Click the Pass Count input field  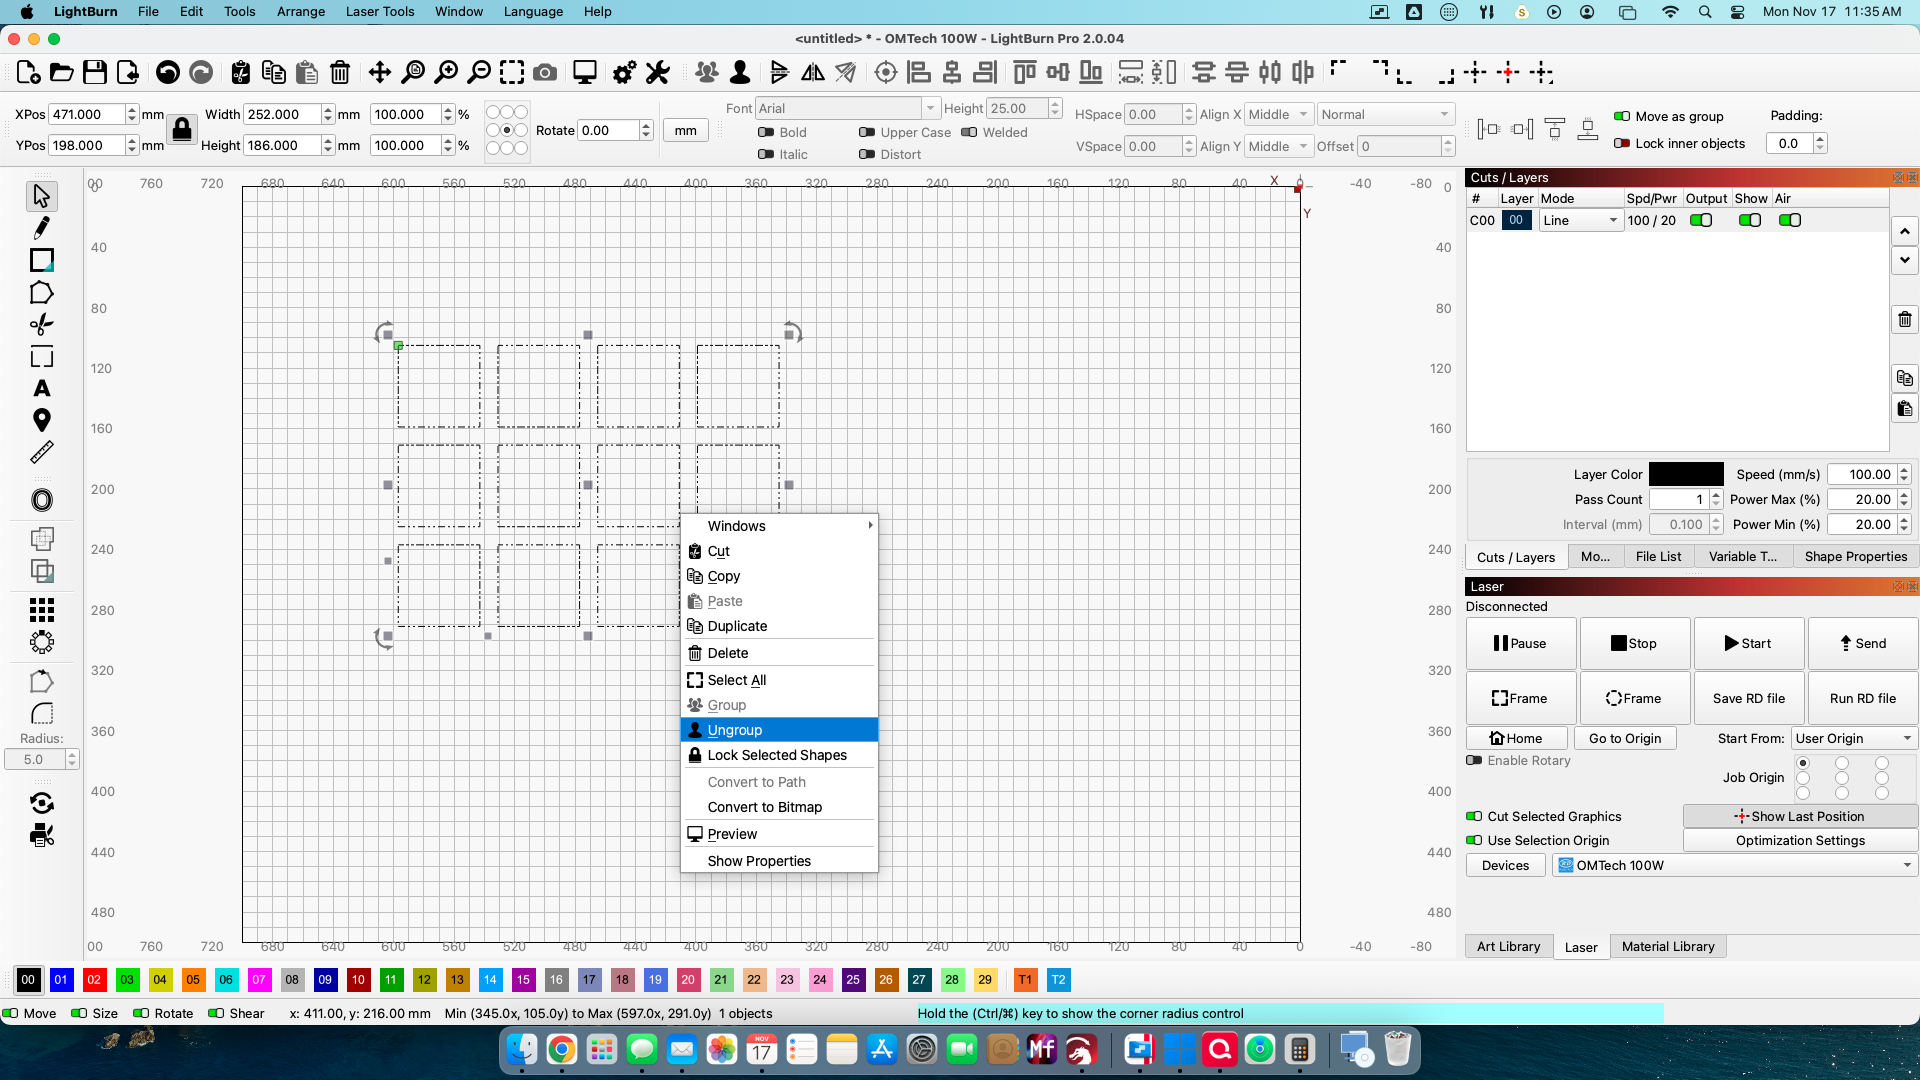(1679, 499)
